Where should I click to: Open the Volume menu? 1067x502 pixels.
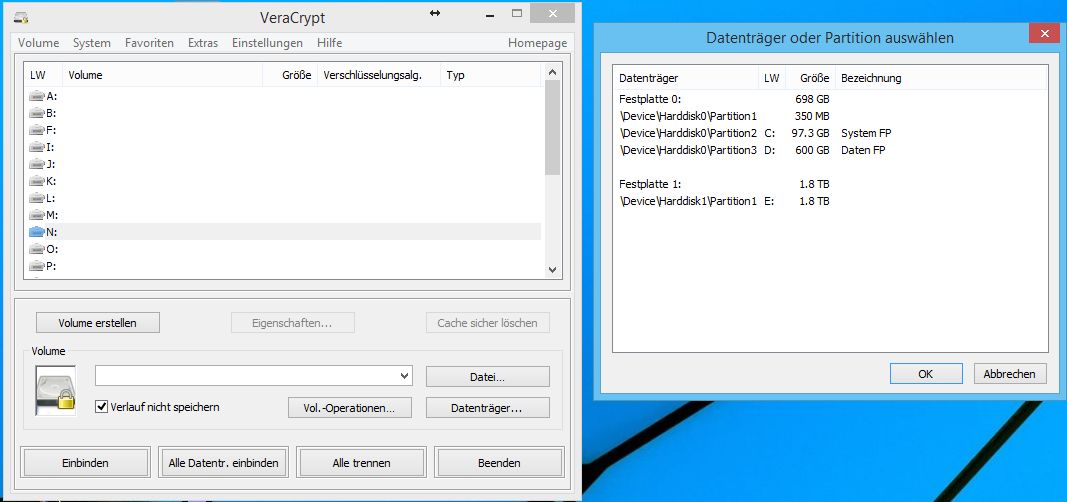pyautogui.click(x=39, y=43)
